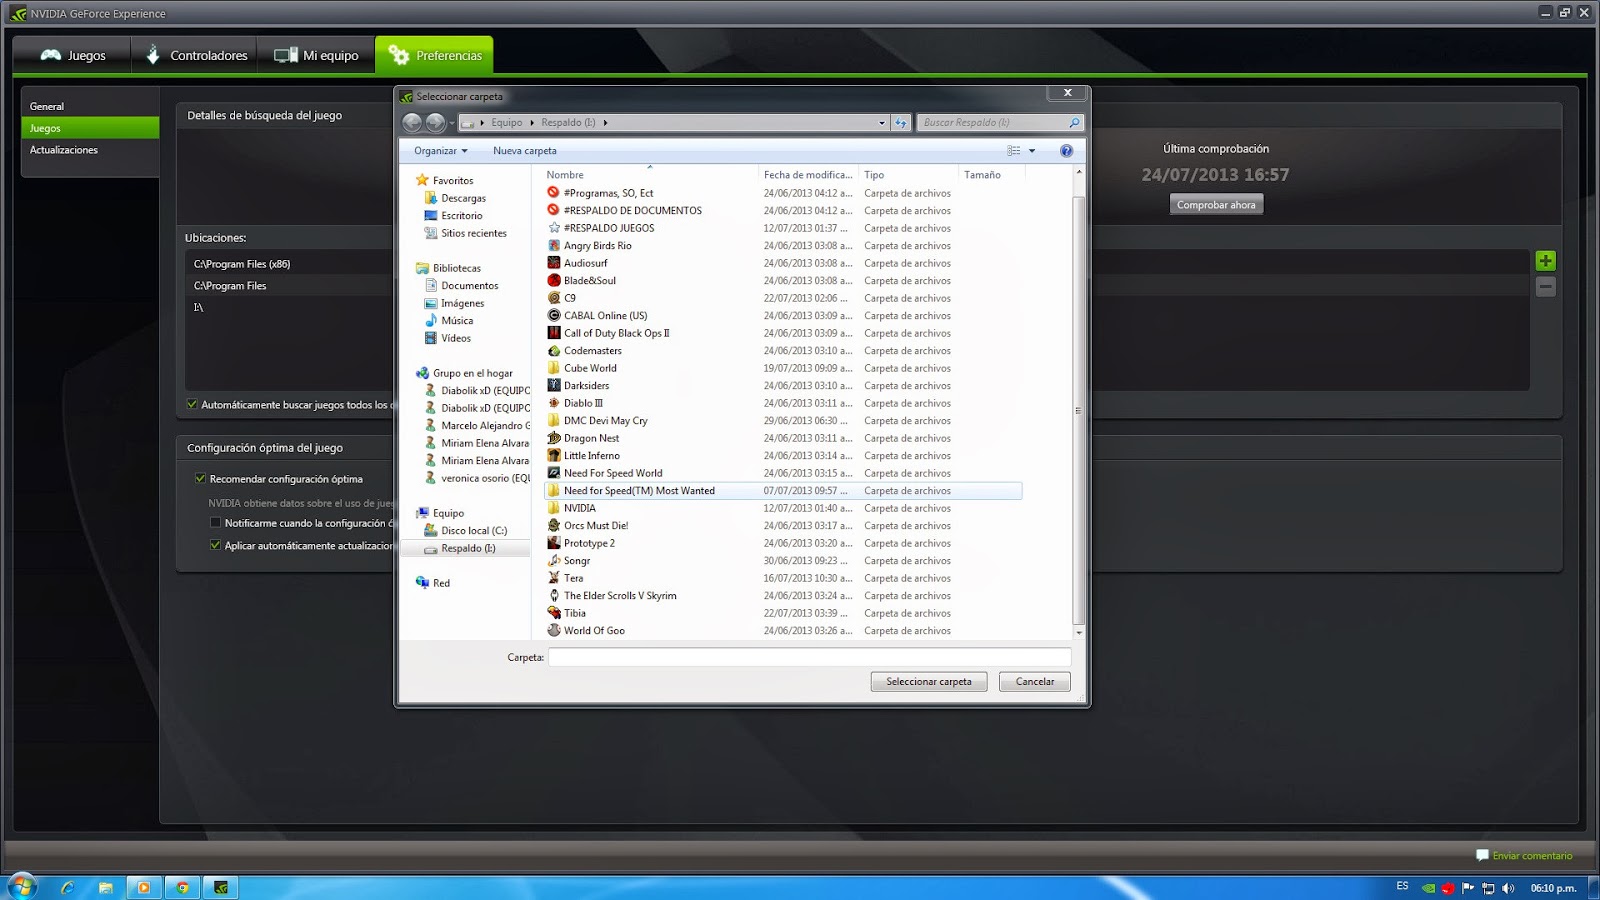Open the Windows Start button
Screen dimensions: 1600x900
point(22,886)
